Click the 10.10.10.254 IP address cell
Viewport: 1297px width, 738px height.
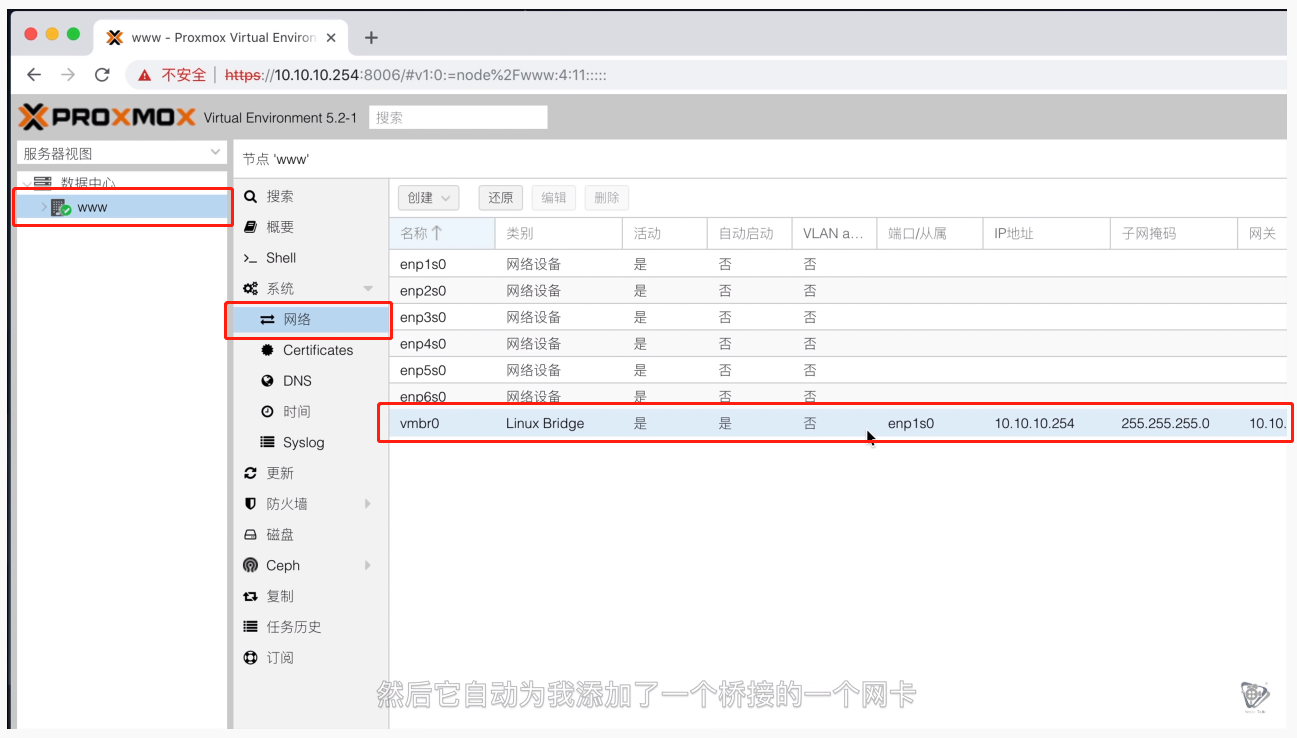[1034, 423]
